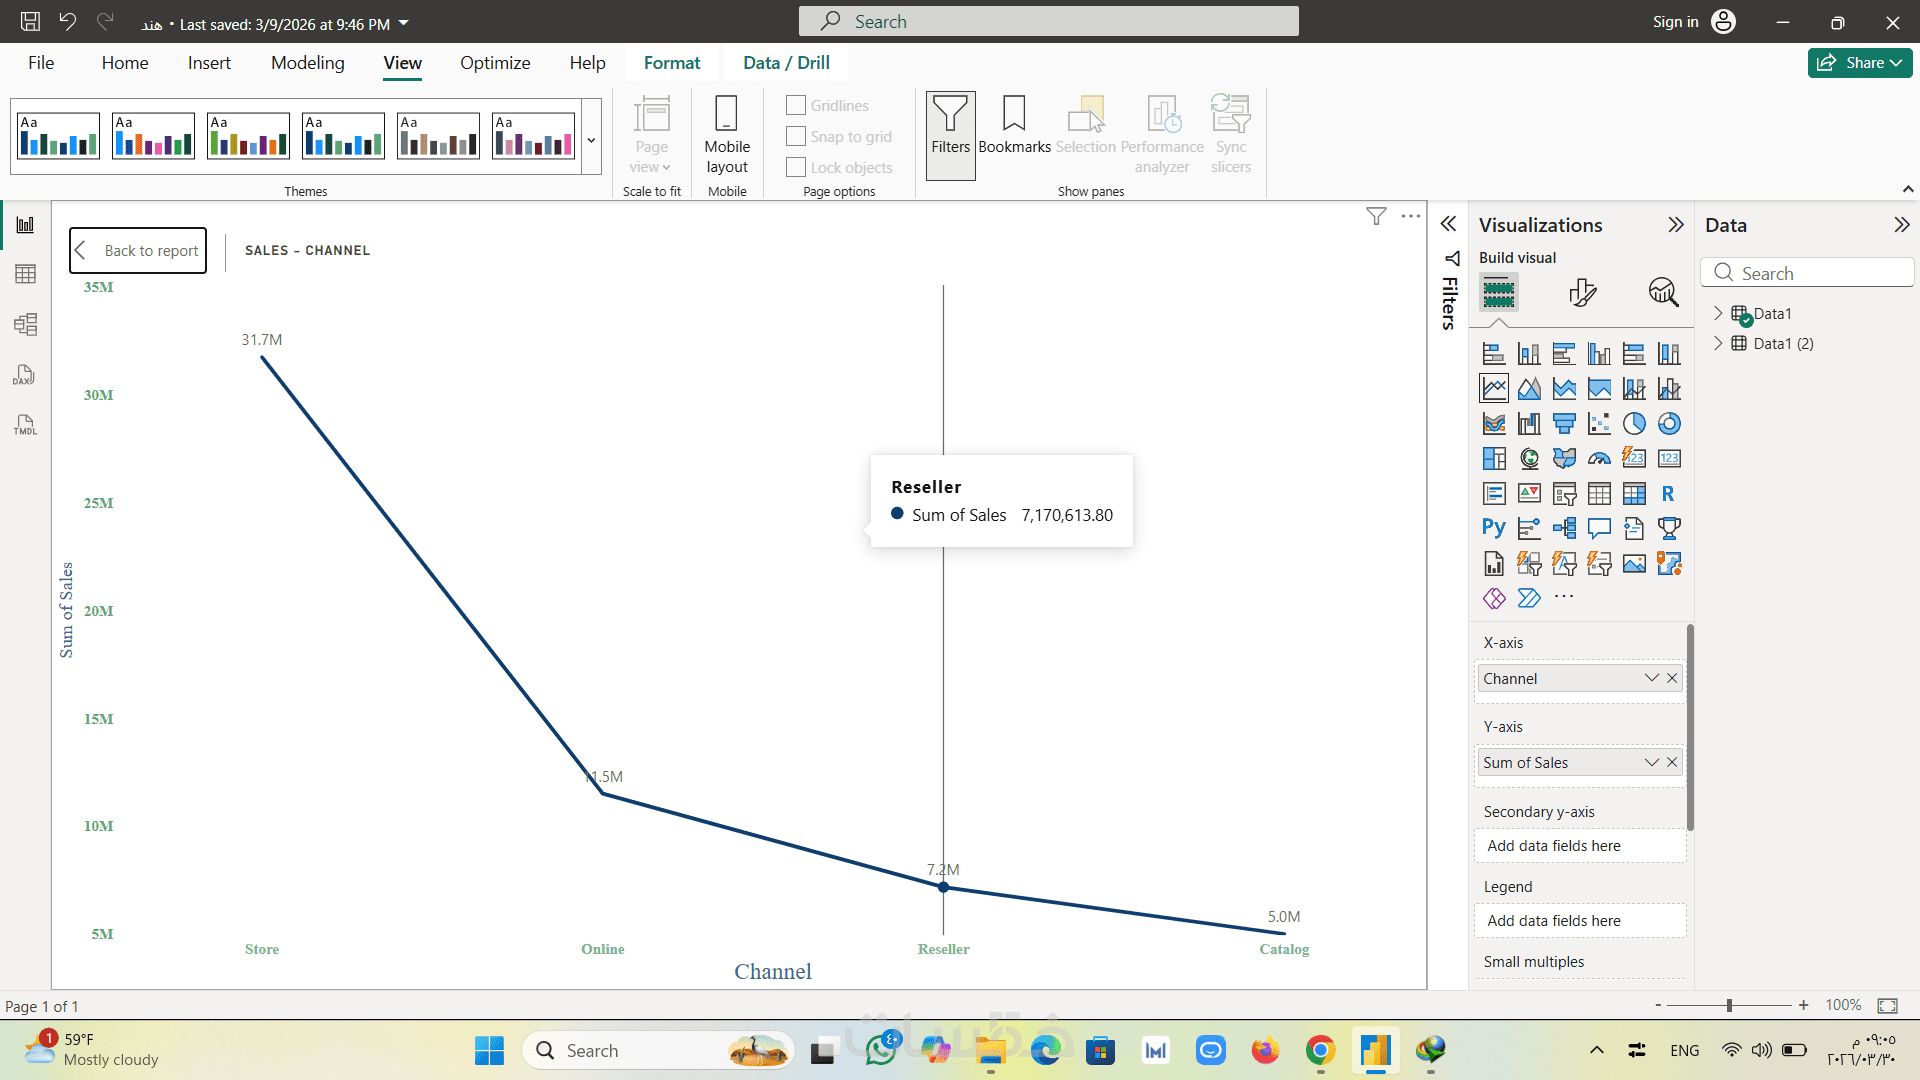
Task: Expand the Data1 table tree
Action: point(1718,313)
